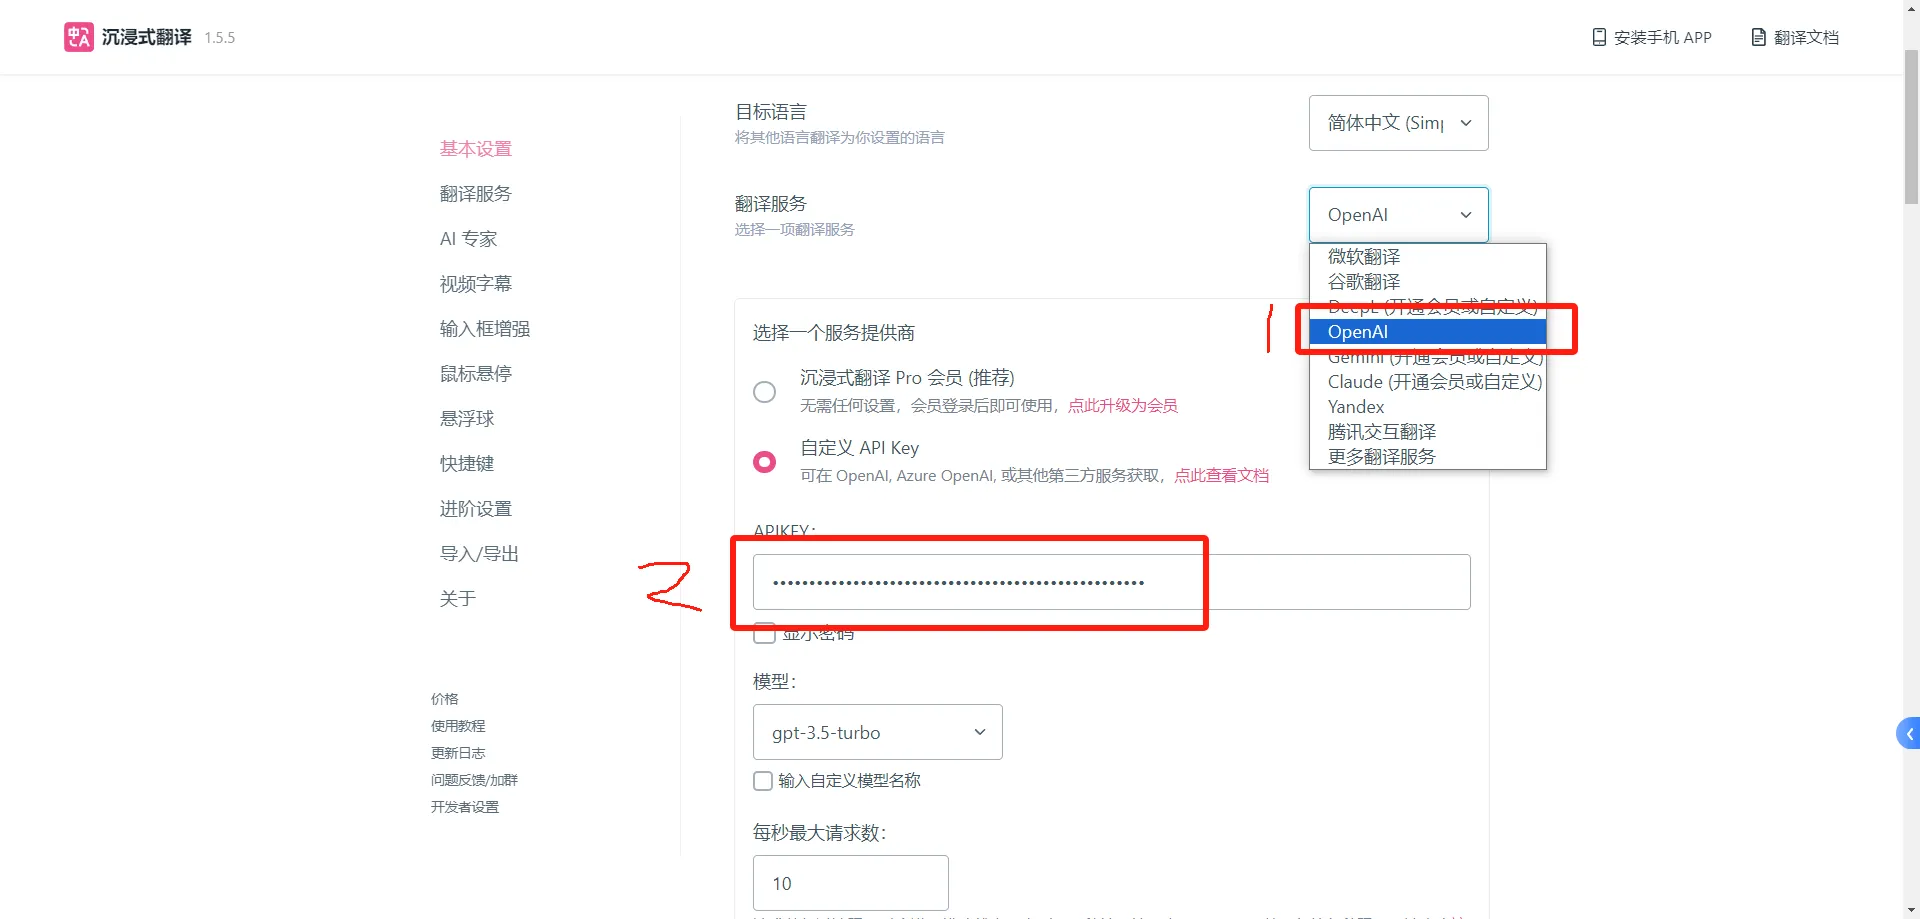Check the 输入自定义模型名称 option
The image size is (1920, 919).
pyautogui.click(x=762, y=781)
